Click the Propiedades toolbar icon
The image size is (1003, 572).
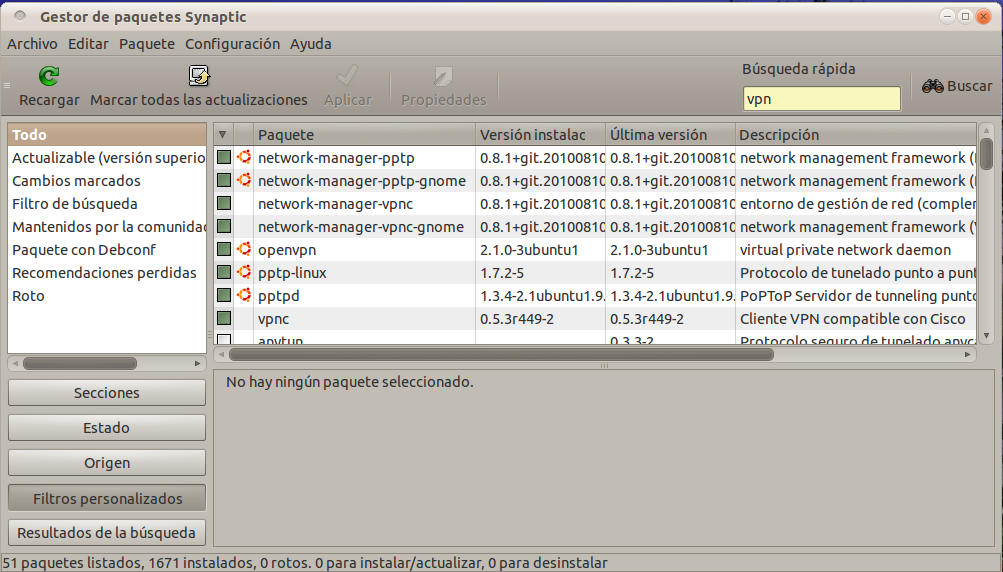[x=443, y=76]
